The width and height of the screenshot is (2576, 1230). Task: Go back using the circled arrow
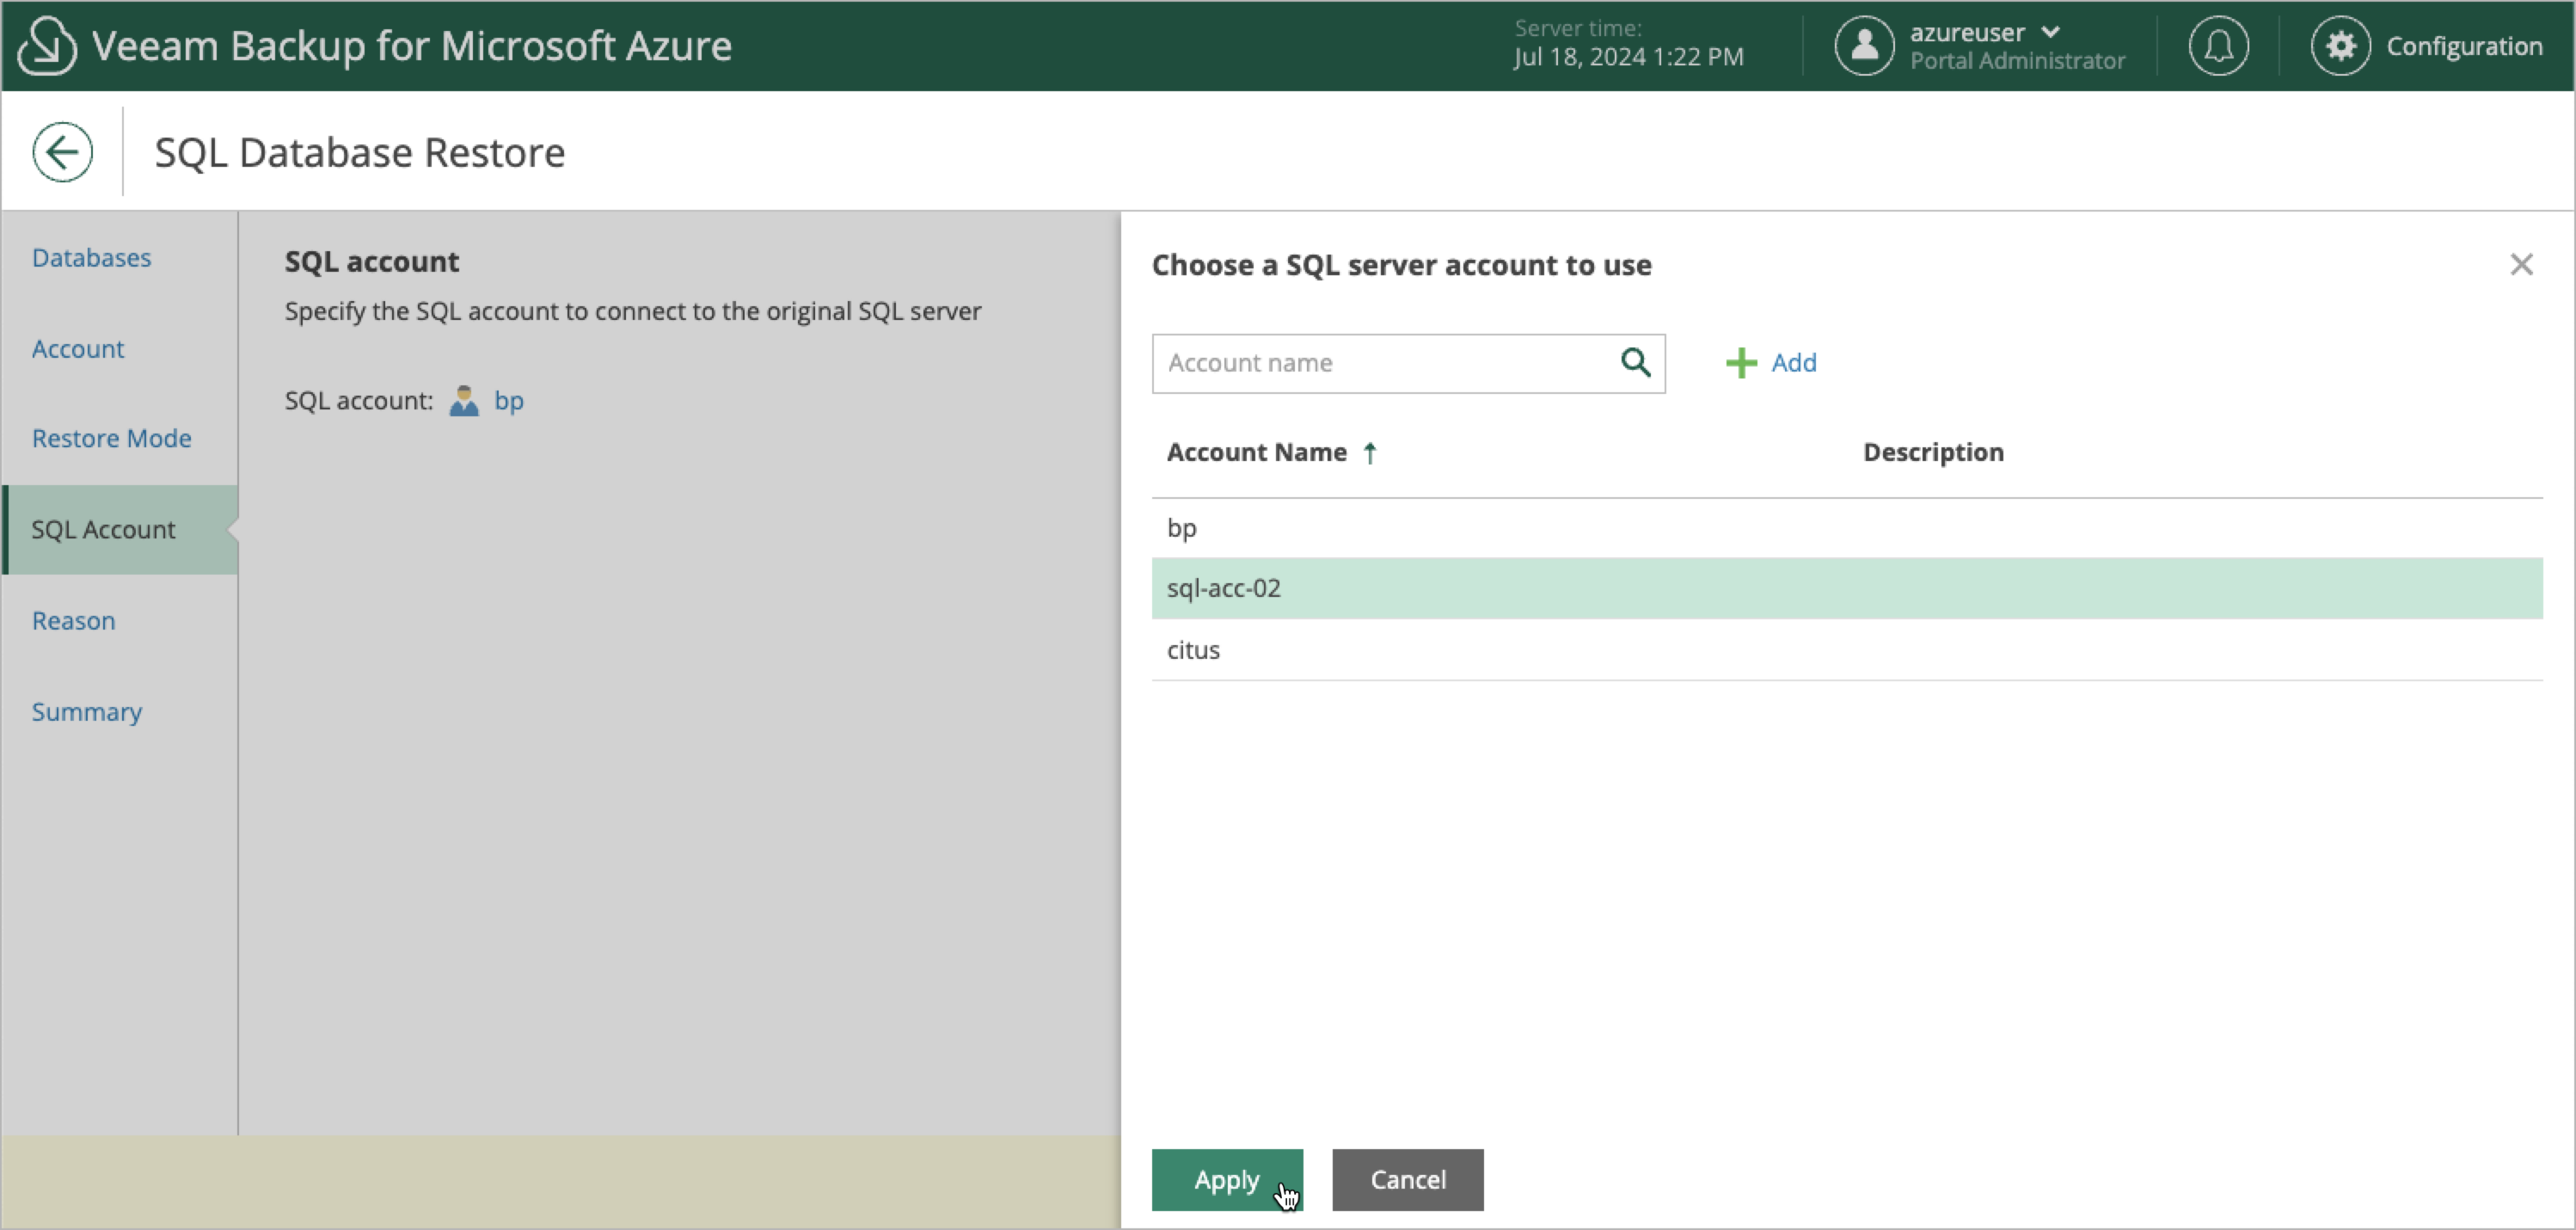62,152
